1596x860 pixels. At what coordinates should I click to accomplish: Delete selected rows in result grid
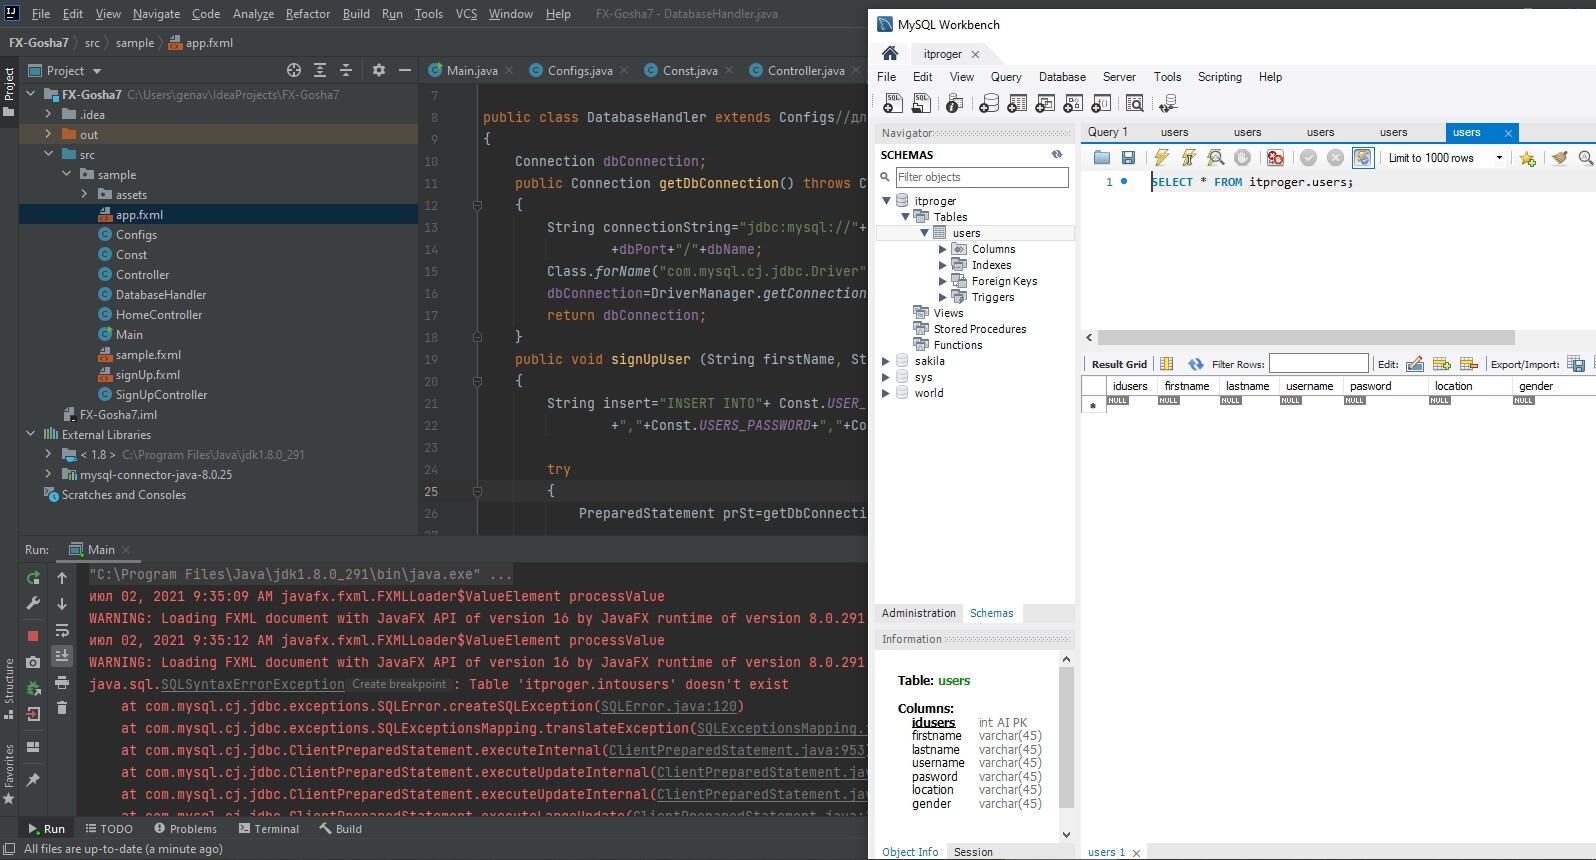pos(1469,364)
